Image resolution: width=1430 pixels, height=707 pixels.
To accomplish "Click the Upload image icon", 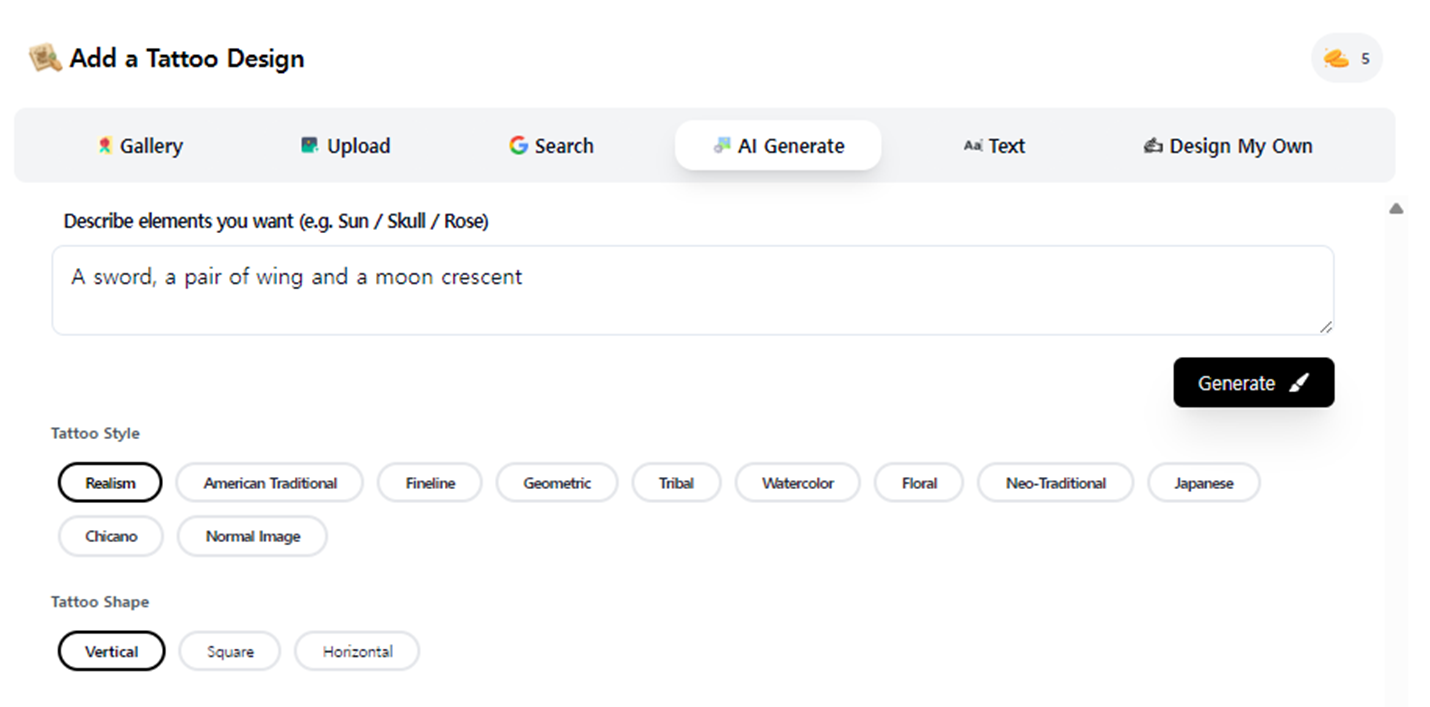I will tap(310, 146).
